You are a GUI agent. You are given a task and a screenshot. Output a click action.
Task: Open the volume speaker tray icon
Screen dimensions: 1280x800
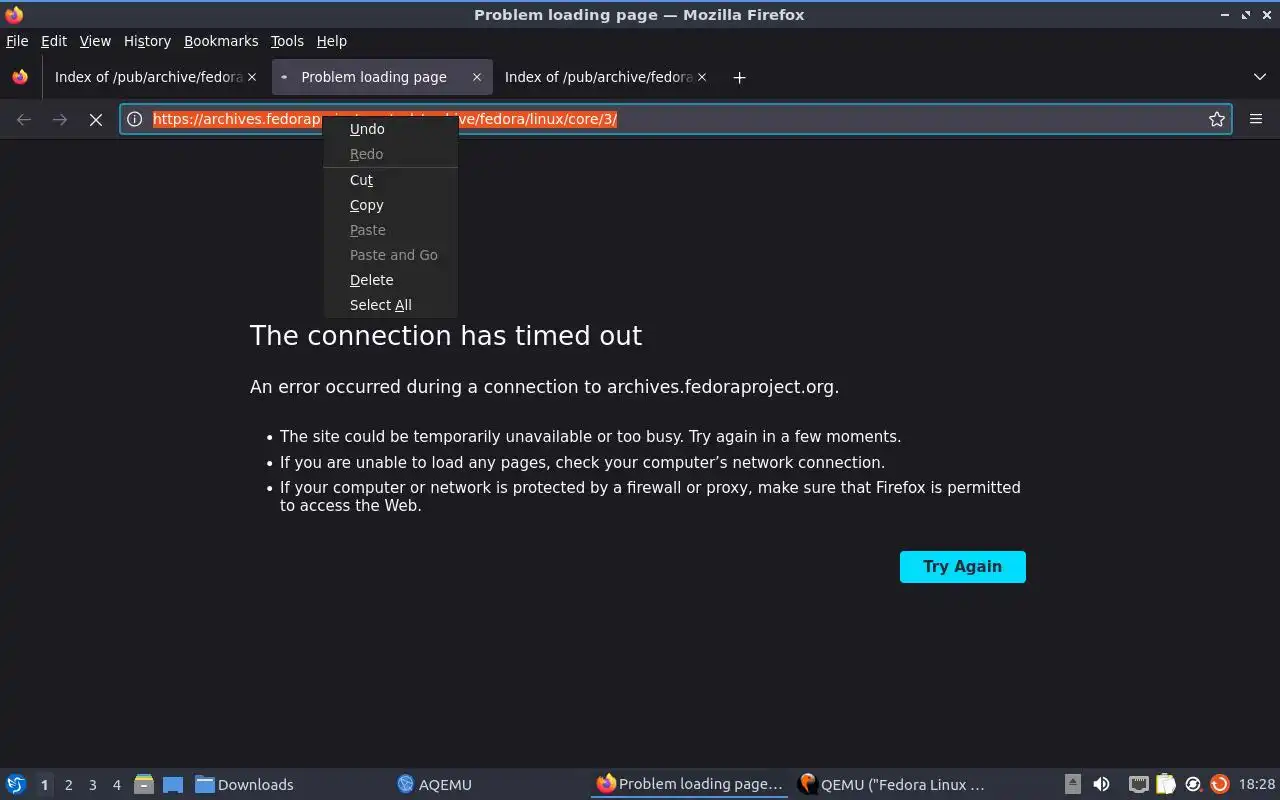point(1101,784)
